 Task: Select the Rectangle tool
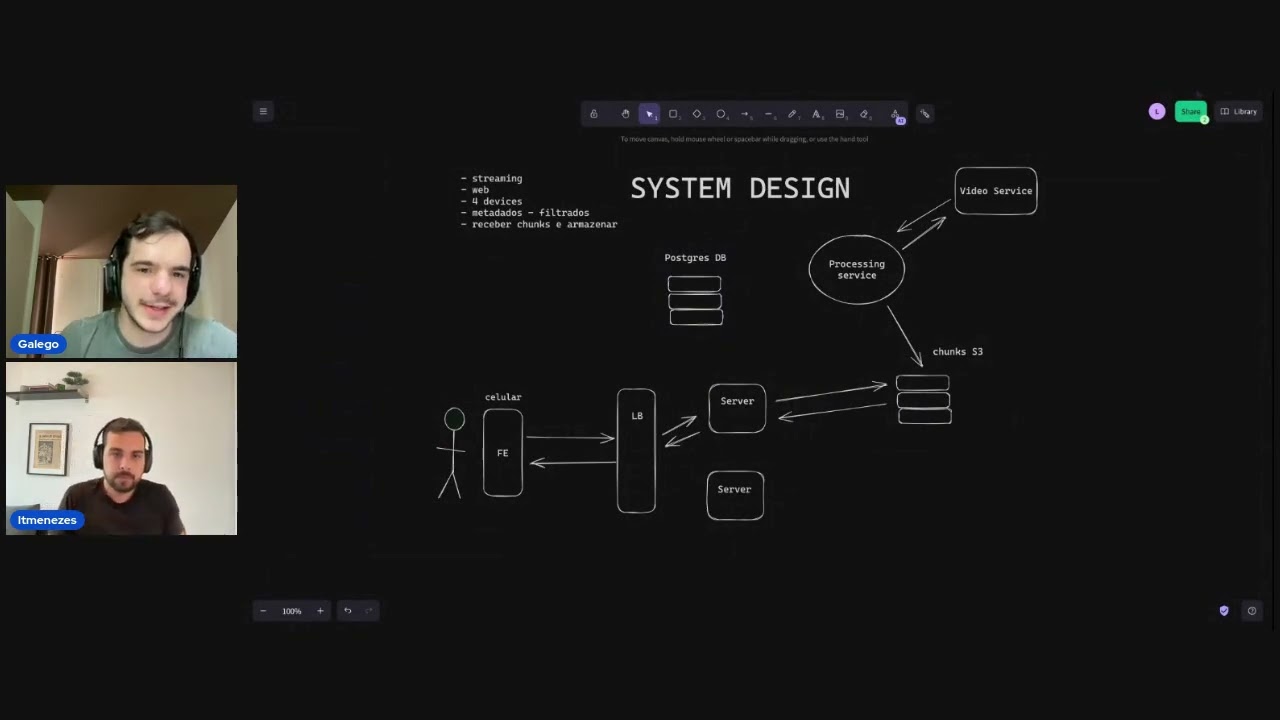673,114
